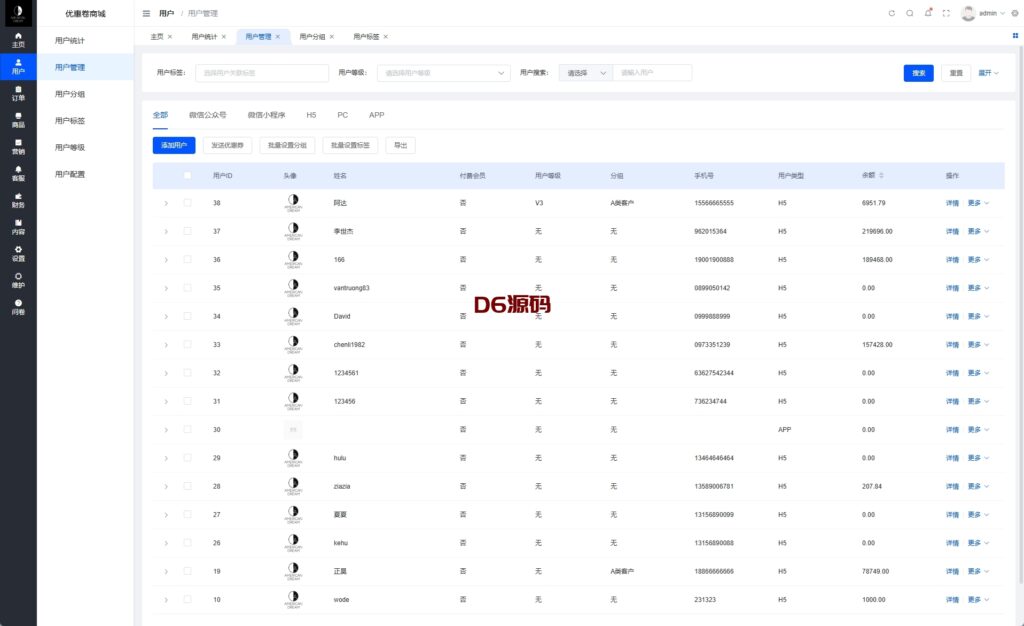This screenshot has width=1024, height=626.
Task: Open the tab grid icon at far right
Action: pyautogui.click(x=1015, y=36)
